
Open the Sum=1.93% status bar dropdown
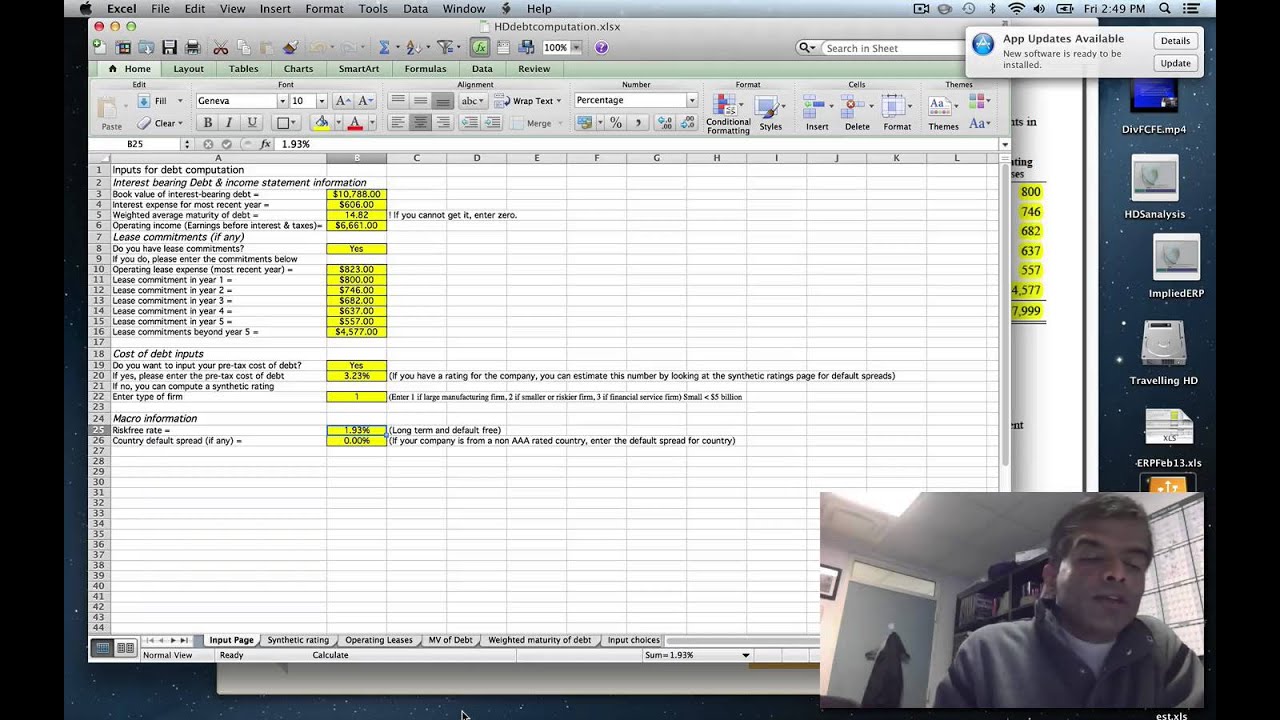(745, 655)
